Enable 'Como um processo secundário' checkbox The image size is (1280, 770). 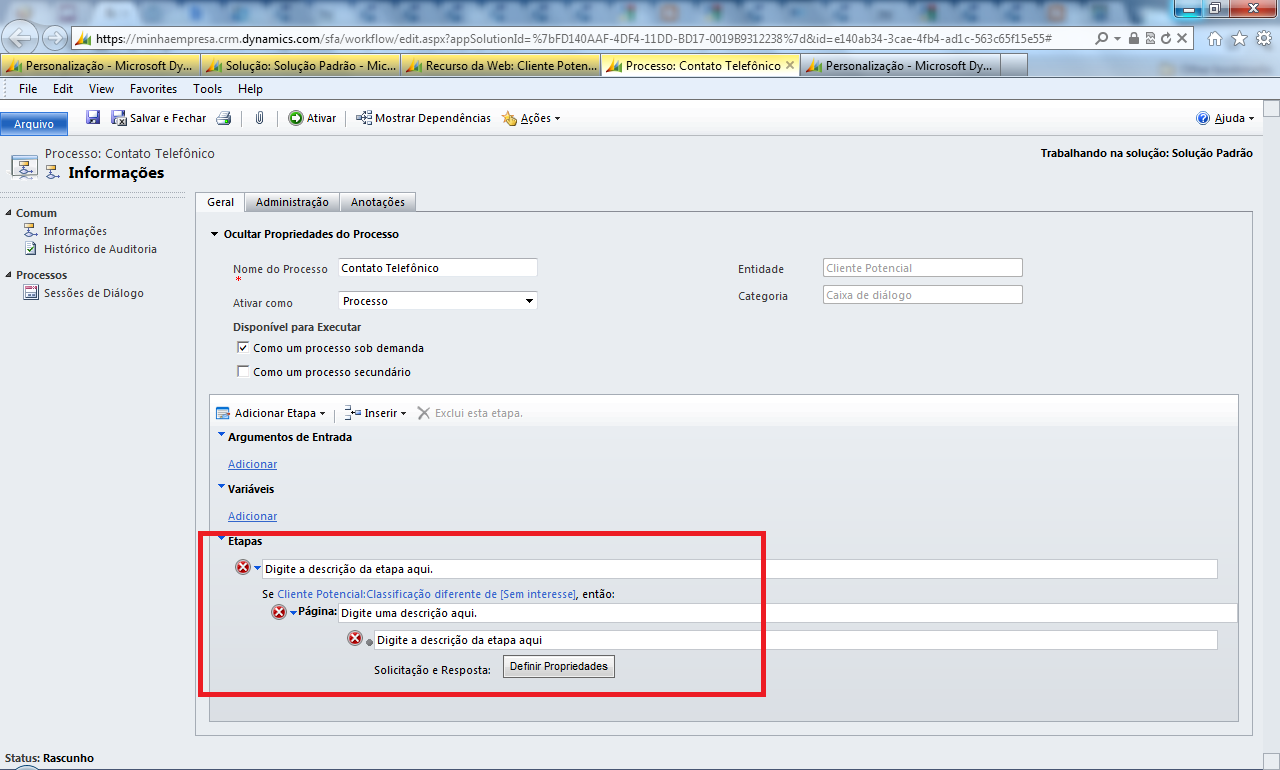pos(242,372)
